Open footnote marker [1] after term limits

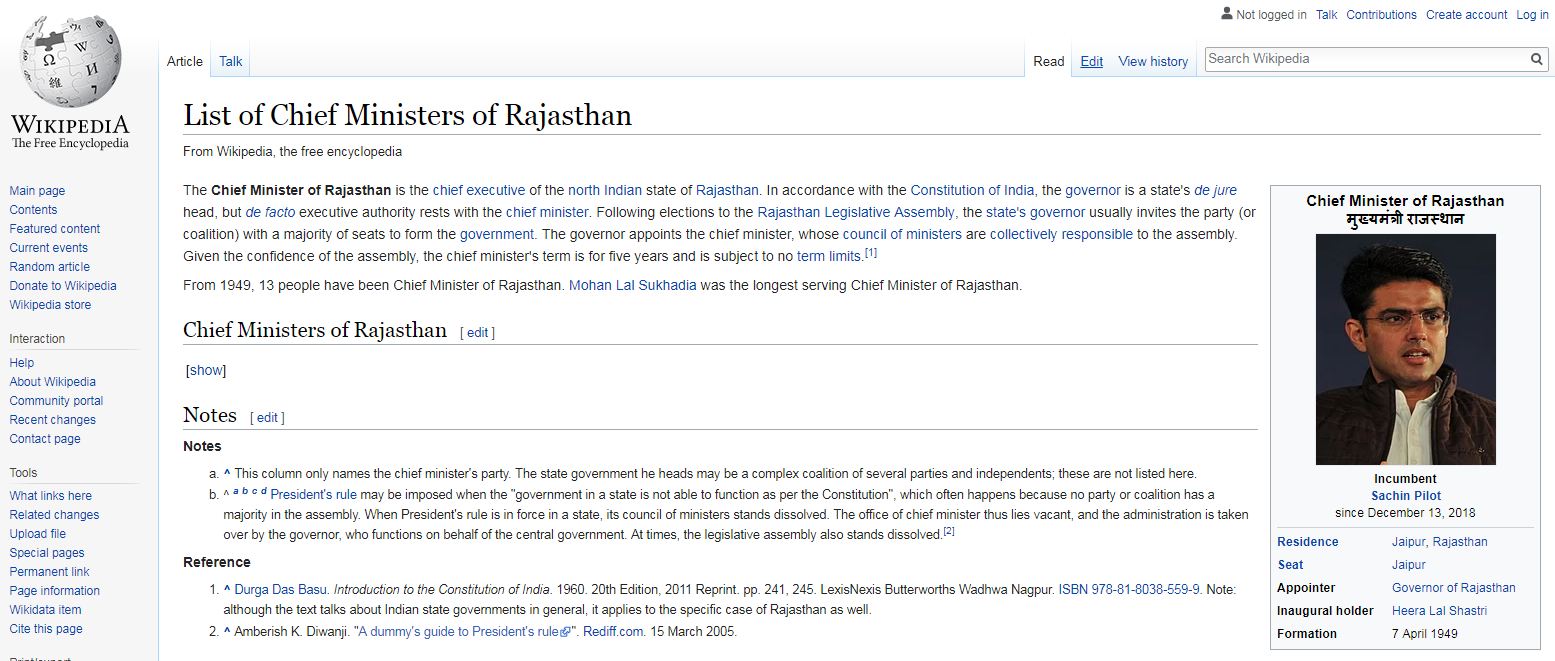pos(871,254)
